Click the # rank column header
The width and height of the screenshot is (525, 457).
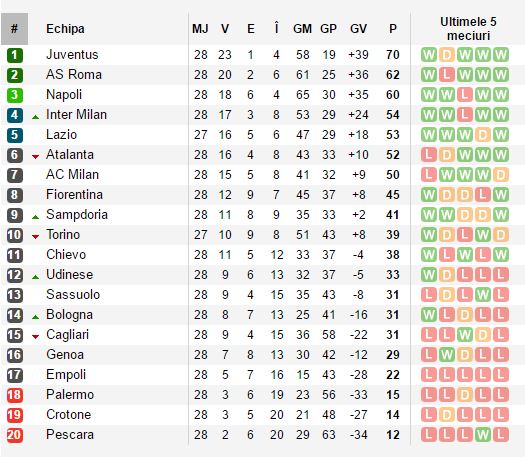(x=14, y=29)
